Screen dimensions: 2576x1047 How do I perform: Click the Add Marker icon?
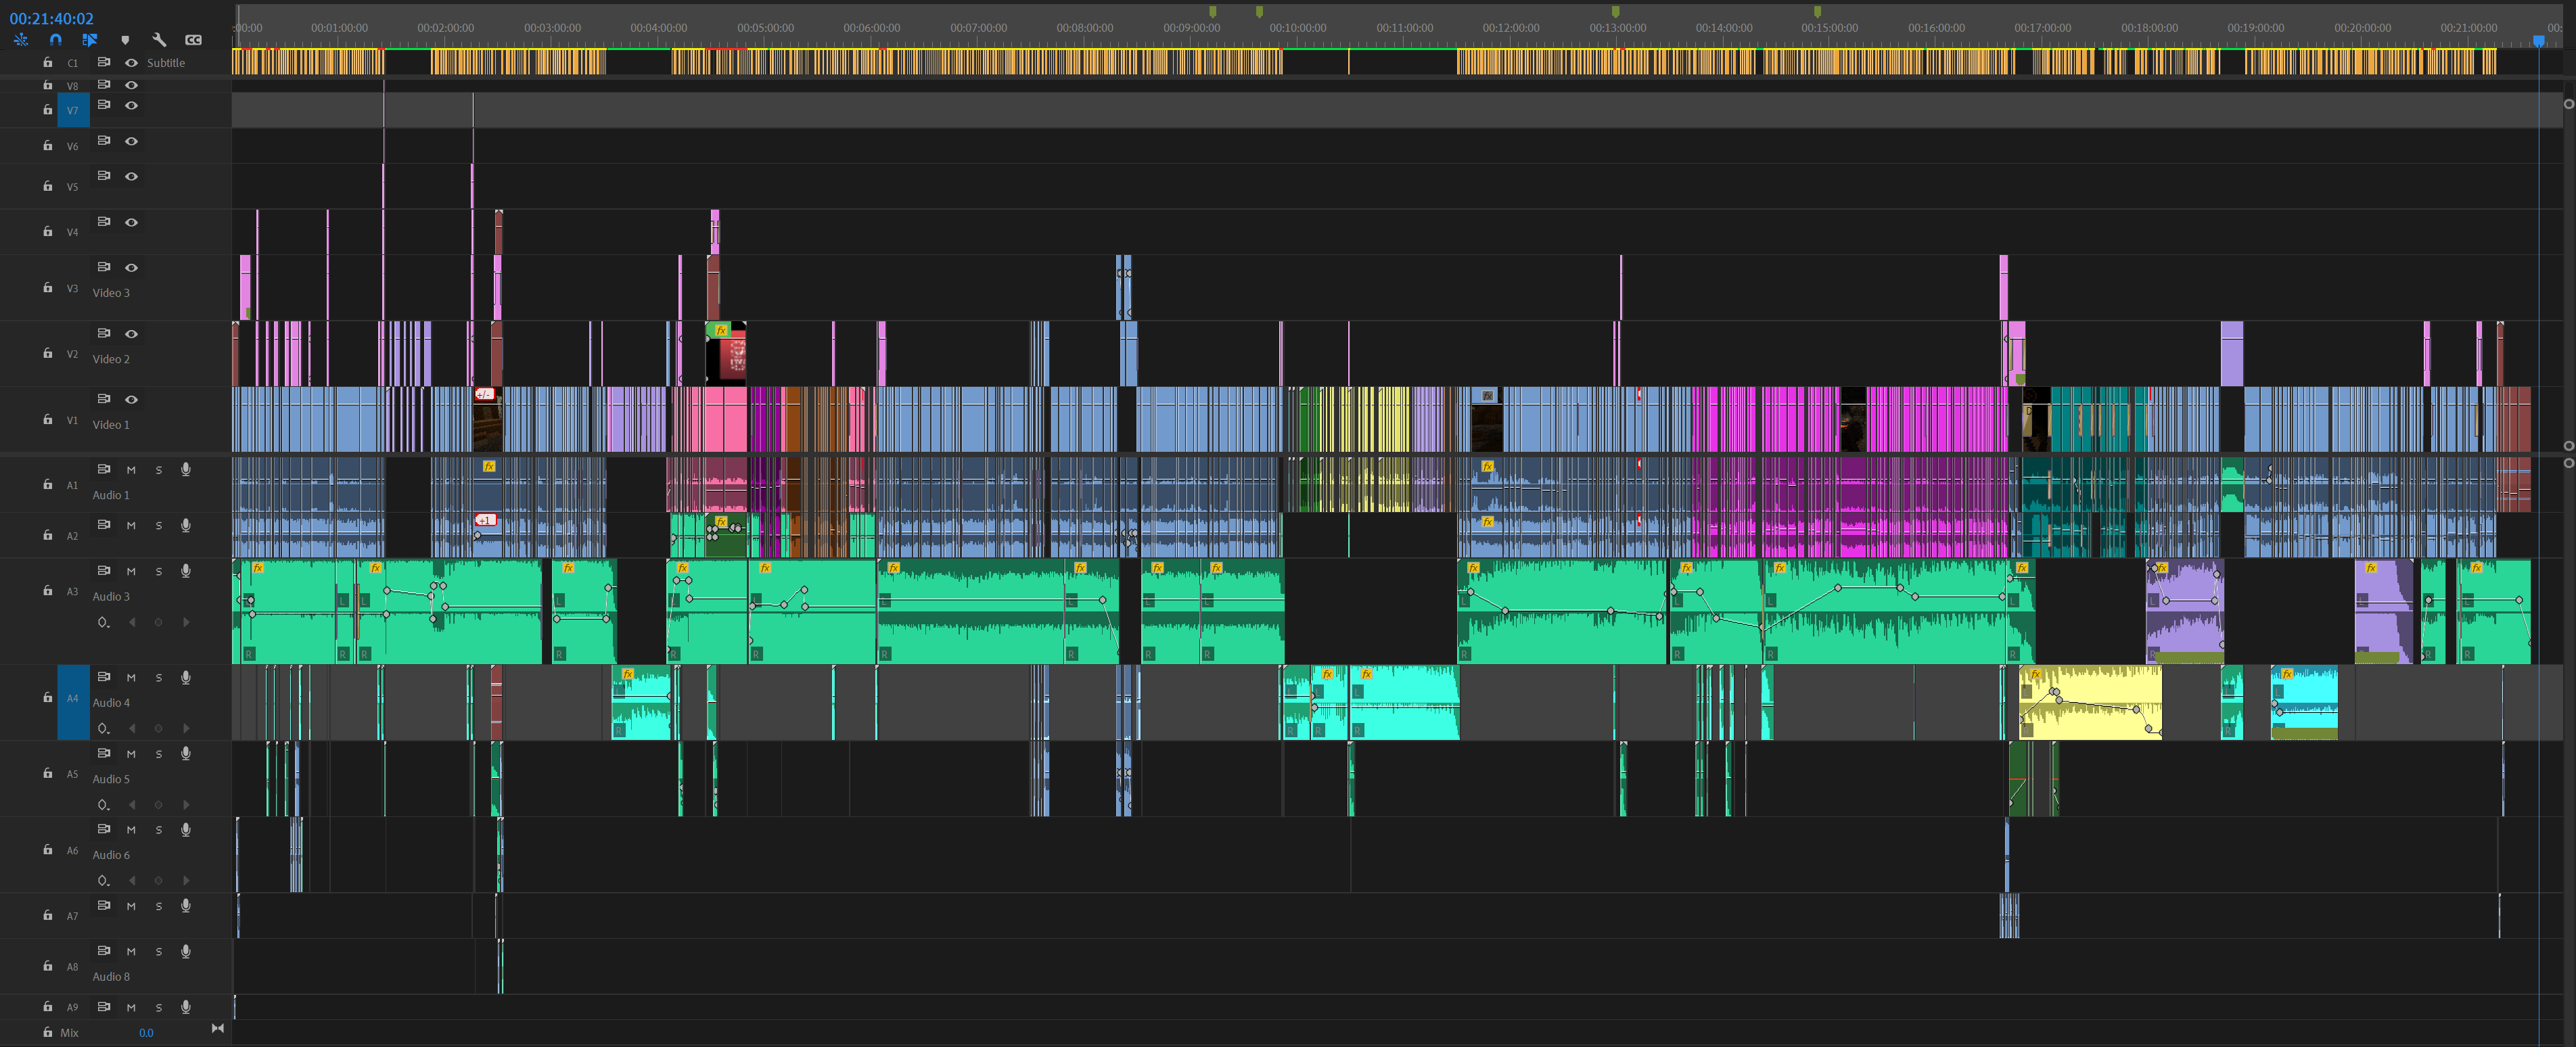pos(125,40)
